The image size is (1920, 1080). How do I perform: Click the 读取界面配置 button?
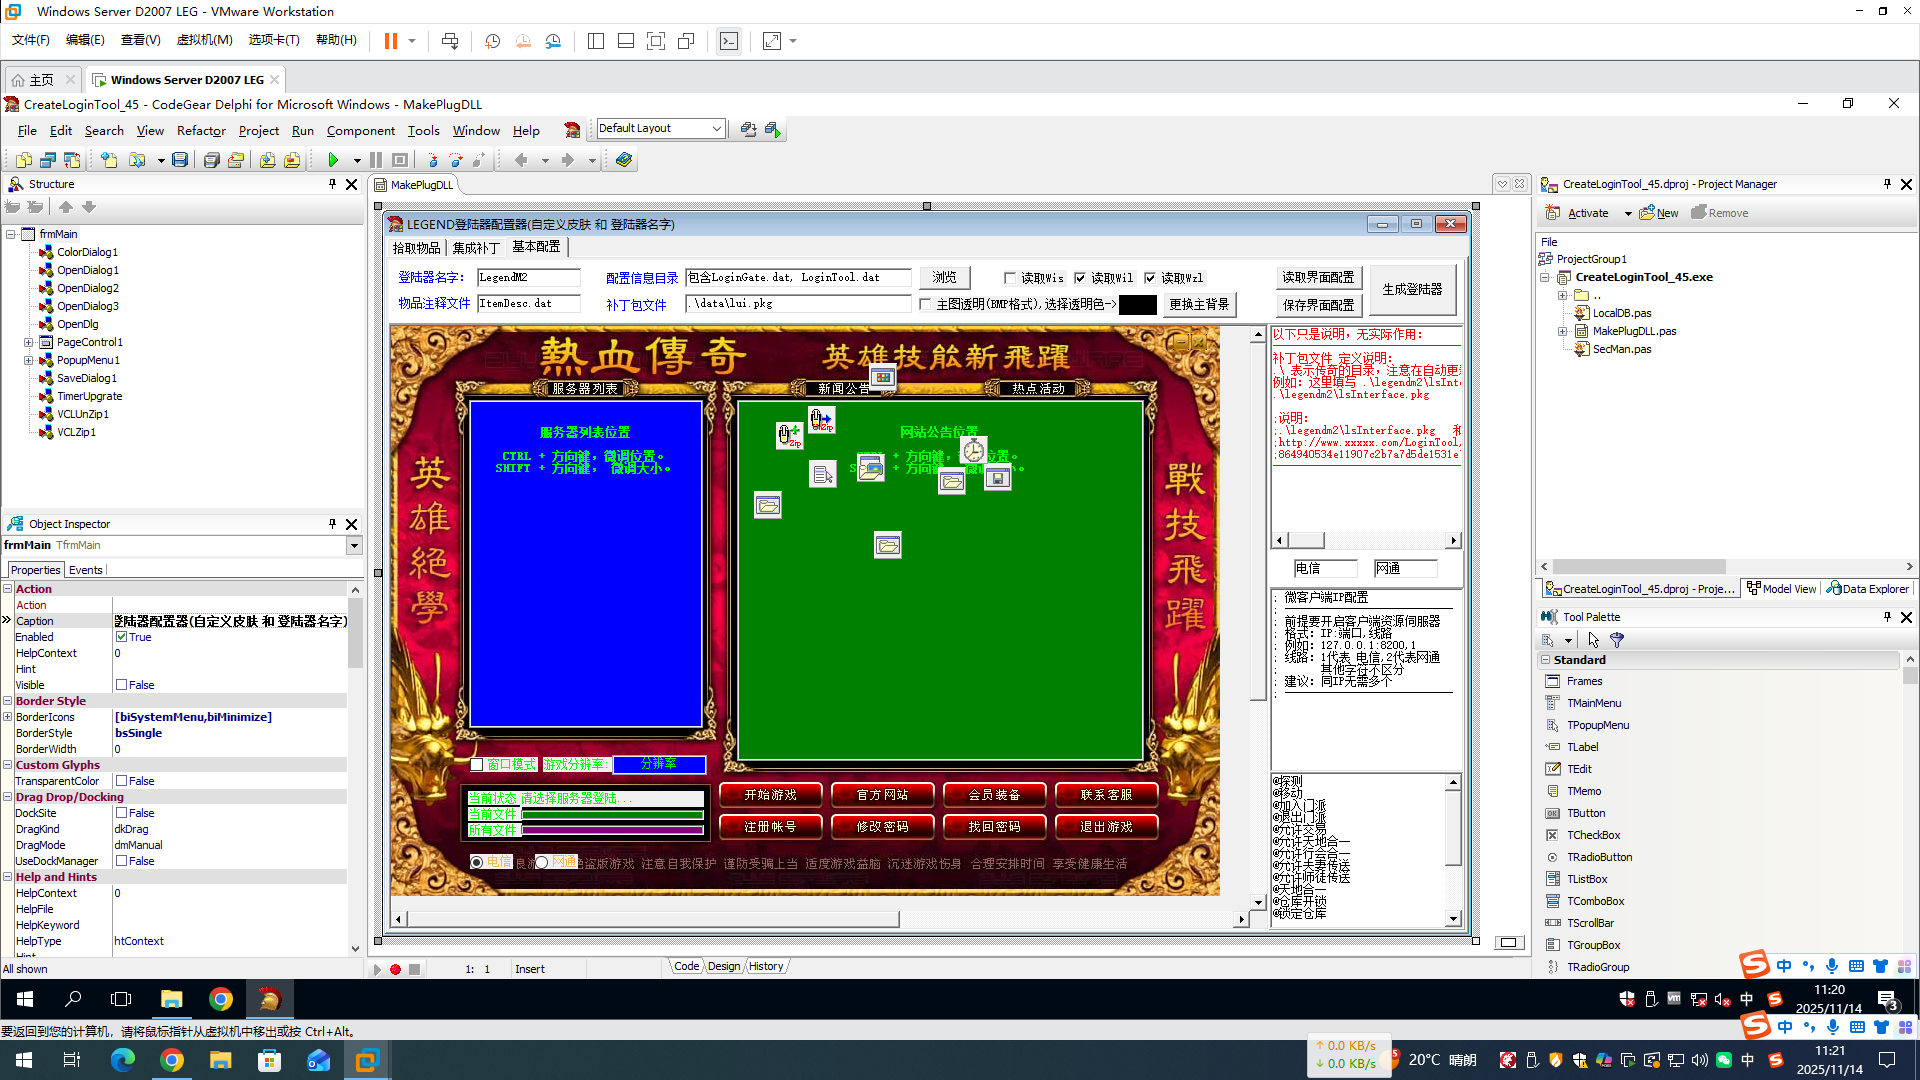(1317, 277)
